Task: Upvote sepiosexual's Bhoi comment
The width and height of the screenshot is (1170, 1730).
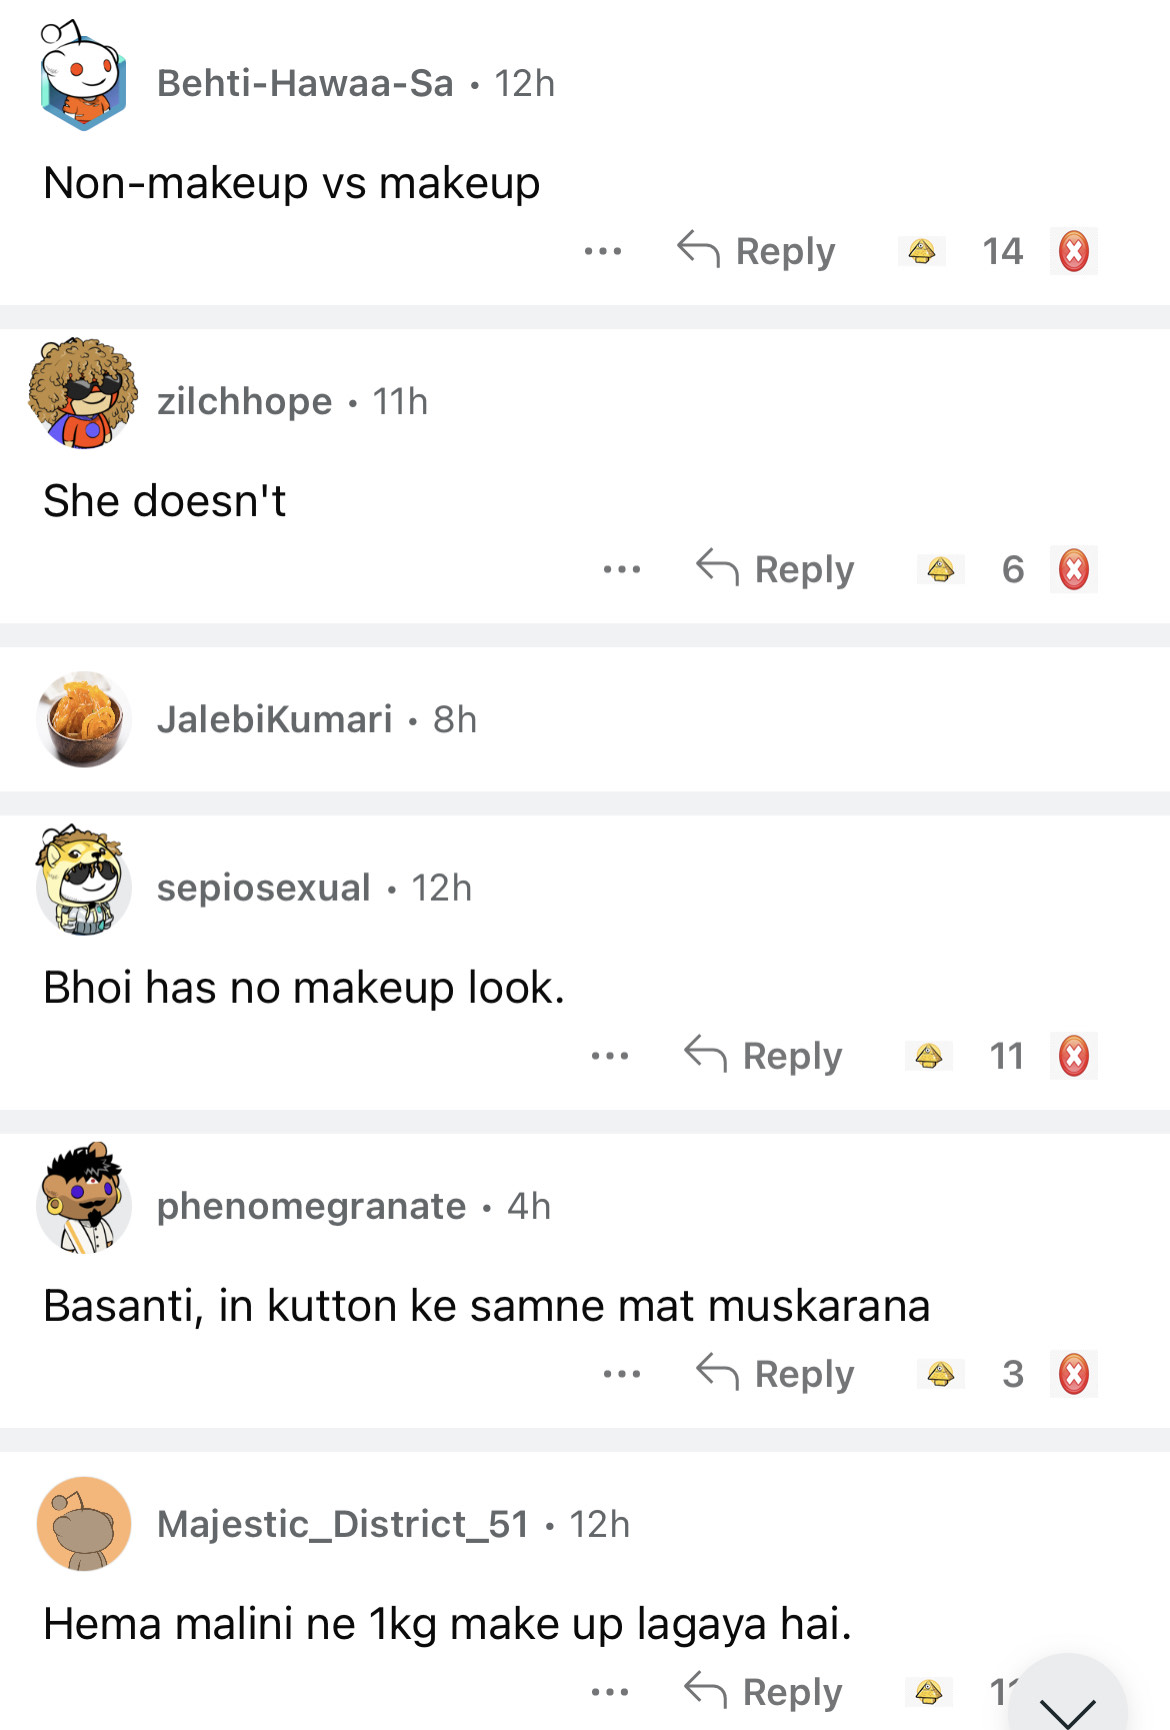Action: 928,1056
